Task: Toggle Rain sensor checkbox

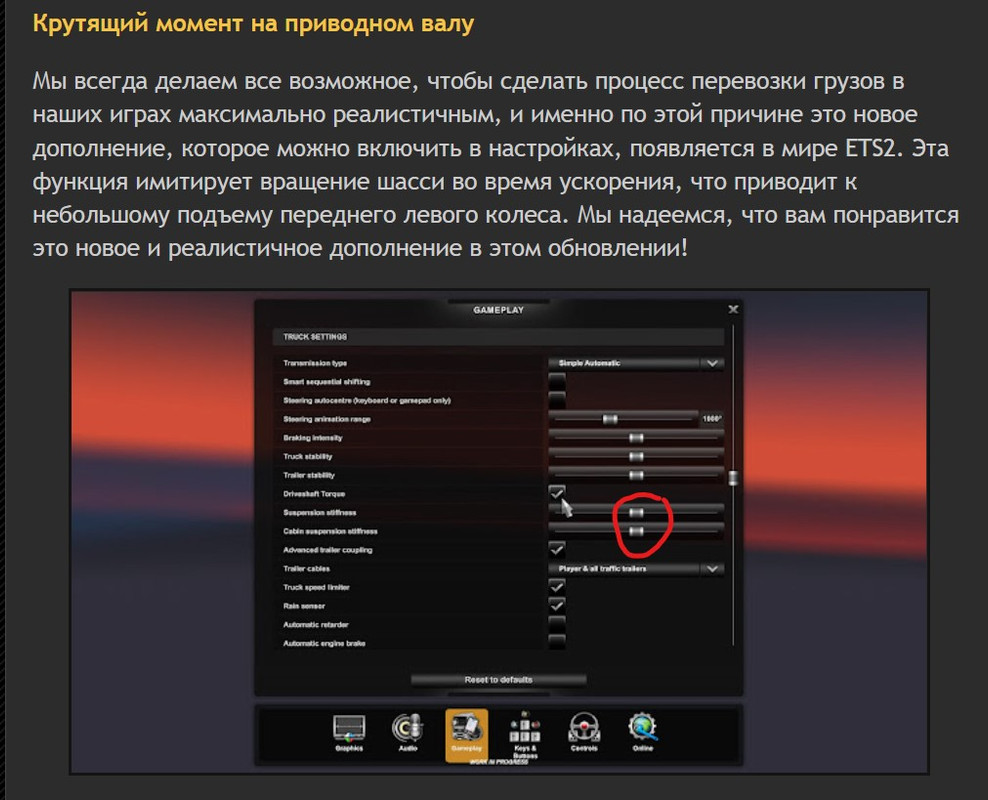Action: (557, 605)
